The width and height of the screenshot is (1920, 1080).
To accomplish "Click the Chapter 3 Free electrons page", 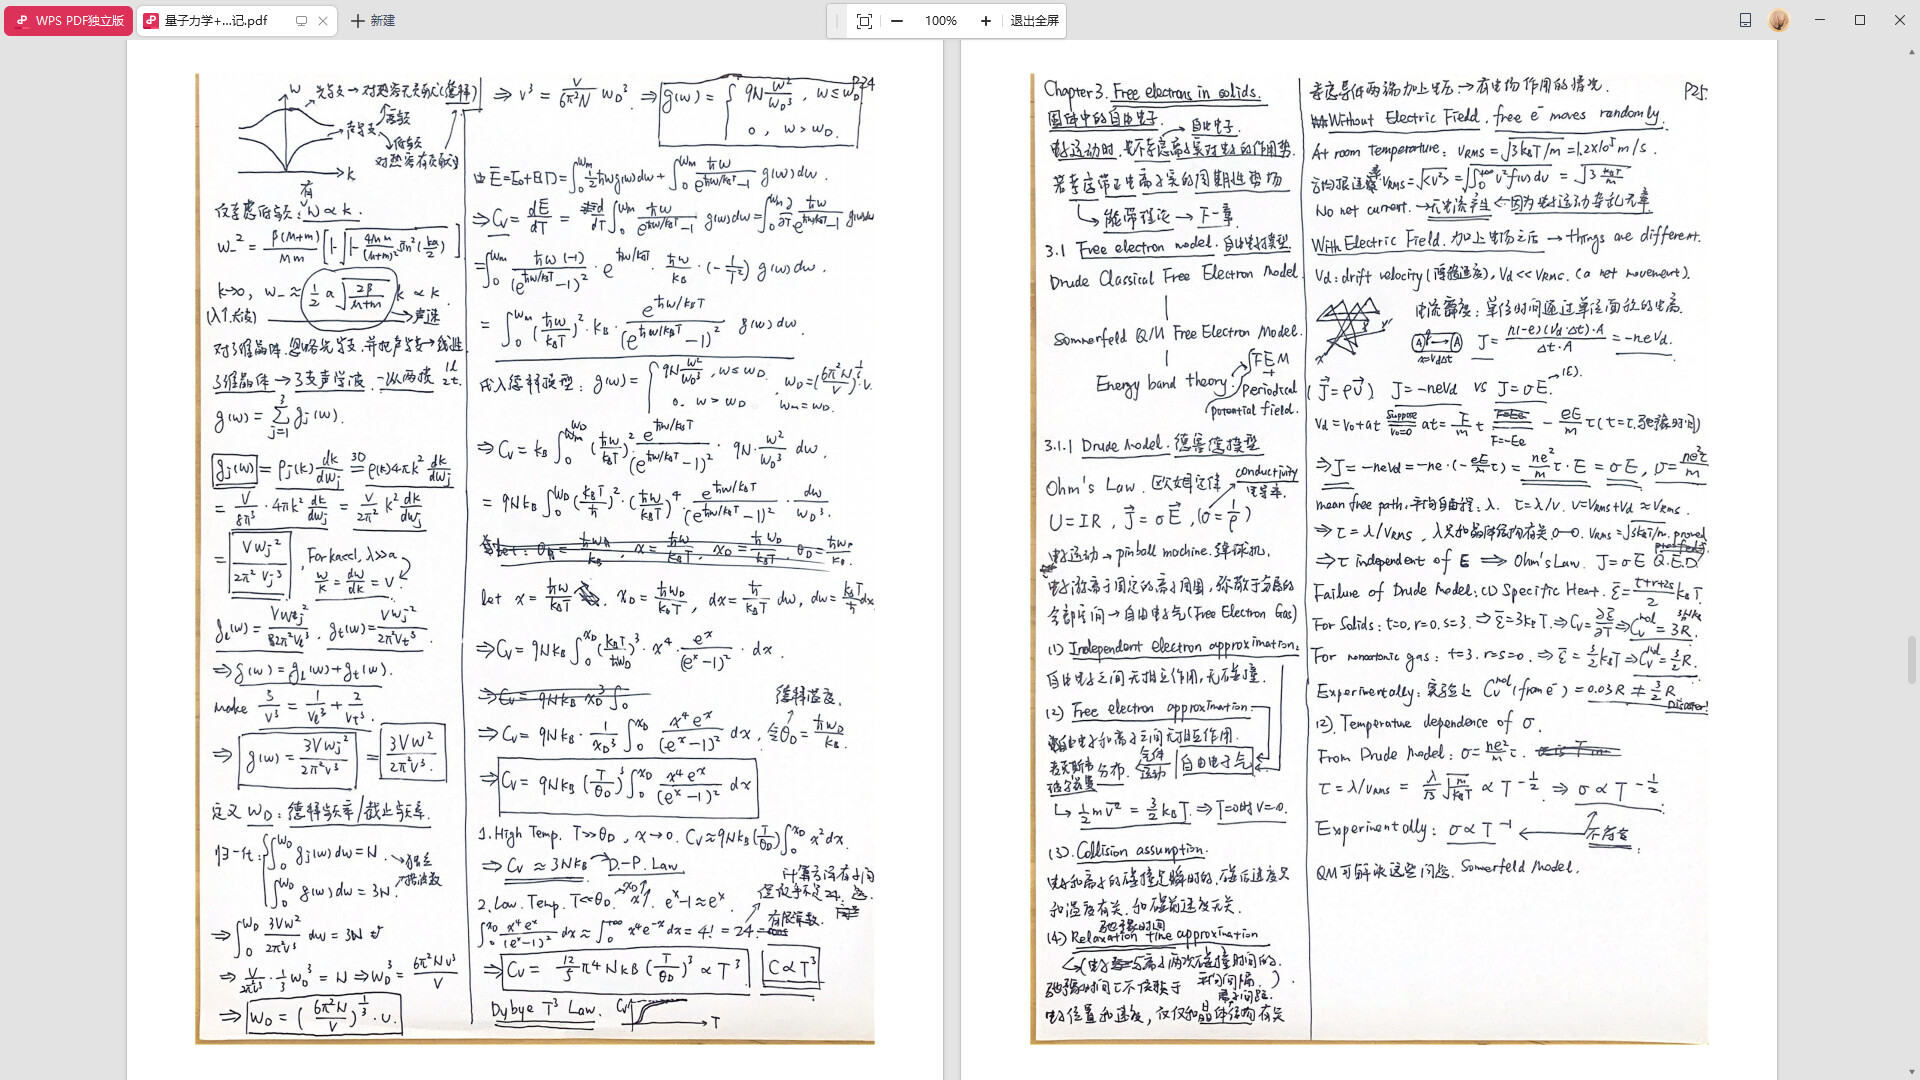I will coord(1368,560).
